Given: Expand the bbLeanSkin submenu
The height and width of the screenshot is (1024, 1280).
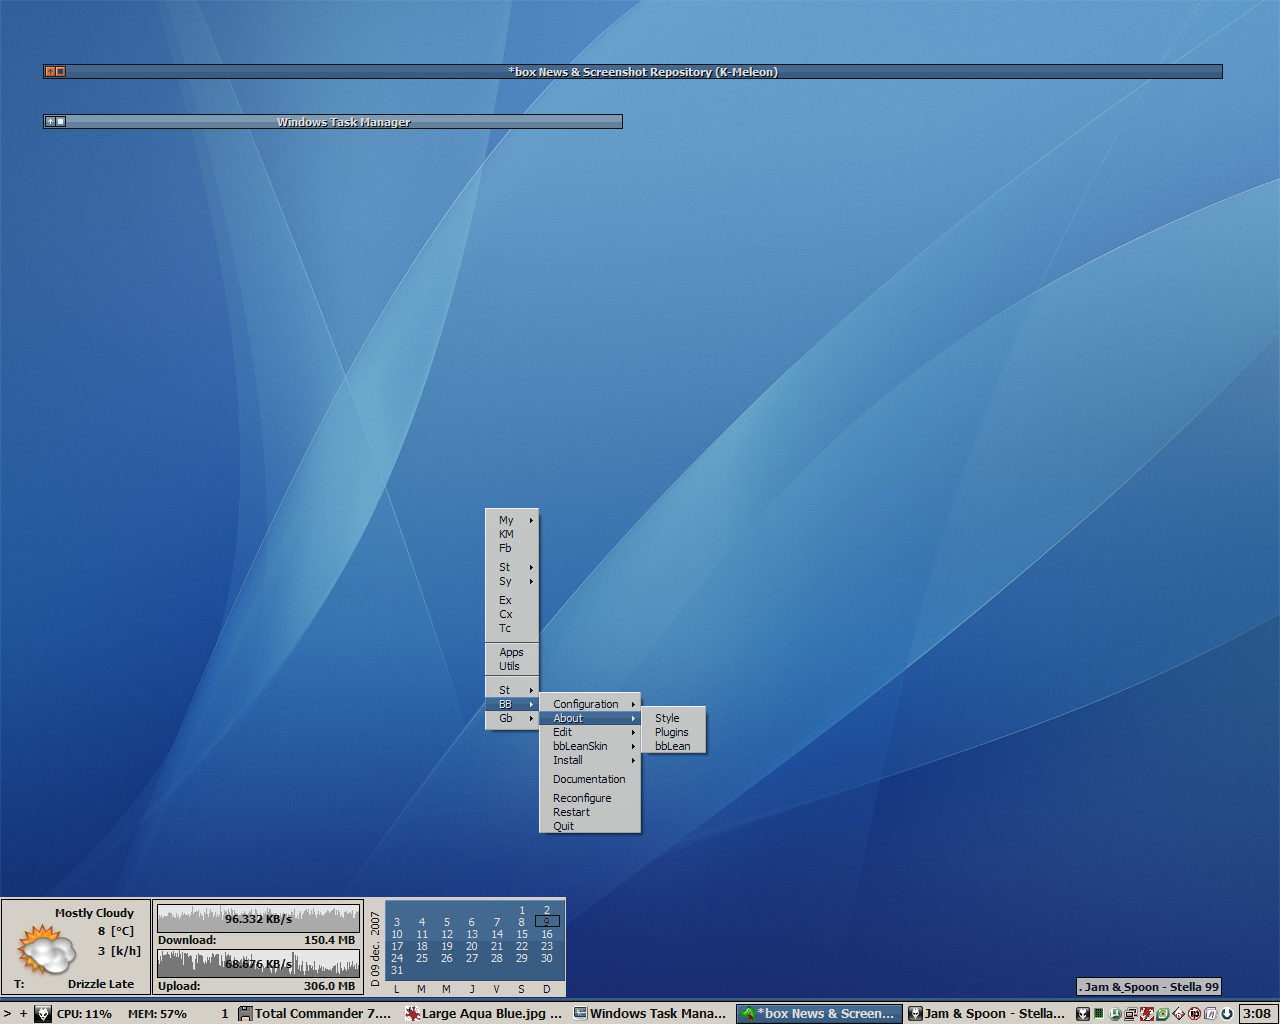Looking at the screenshot, I should click(590, 746).
